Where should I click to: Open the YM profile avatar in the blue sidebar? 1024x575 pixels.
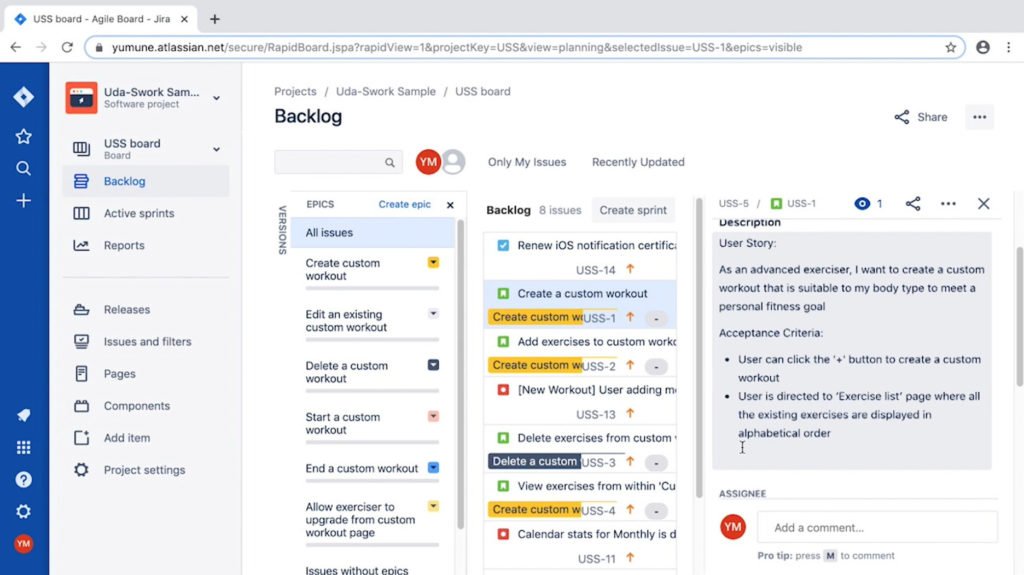pyautogui.click(x=24, y=544)
